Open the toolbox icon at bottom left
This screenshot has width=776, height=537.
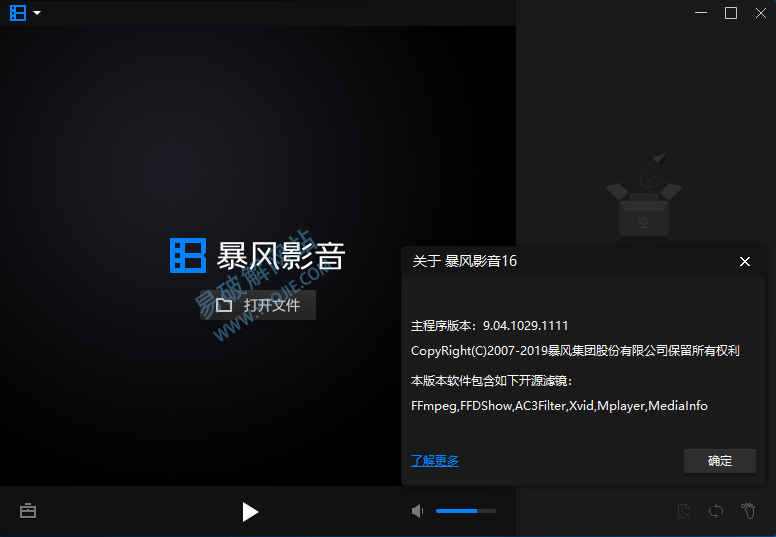click(x=28, y=511)
